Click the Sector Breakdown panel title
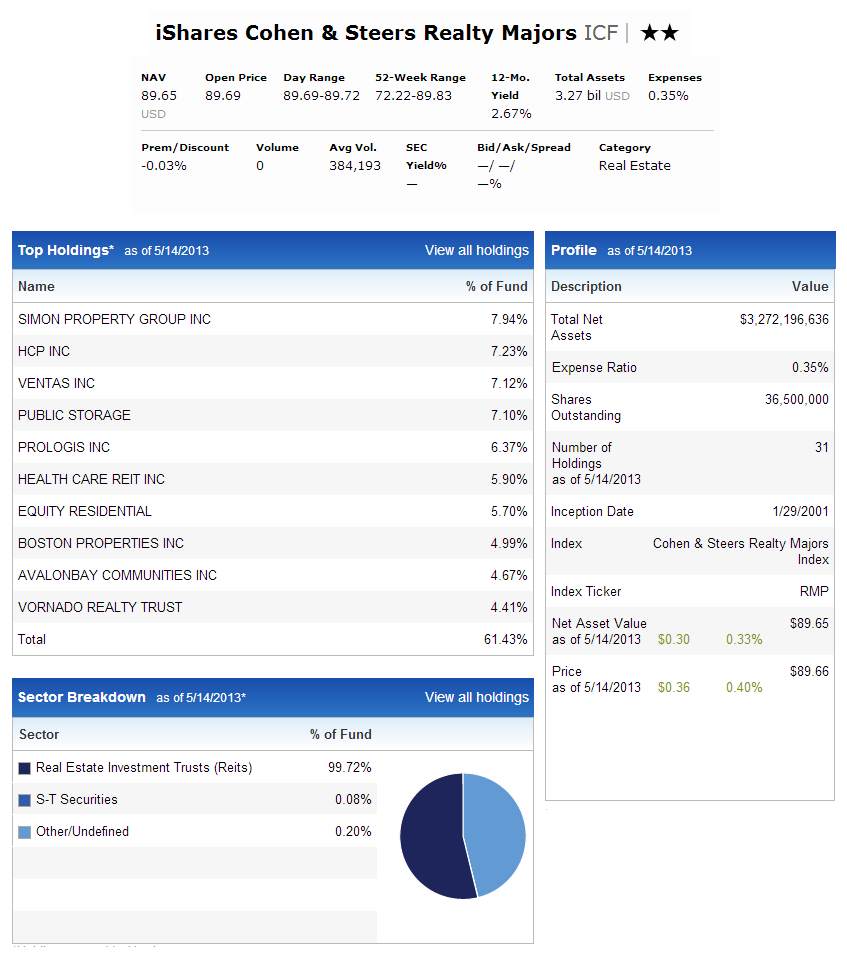 (81, 697)
